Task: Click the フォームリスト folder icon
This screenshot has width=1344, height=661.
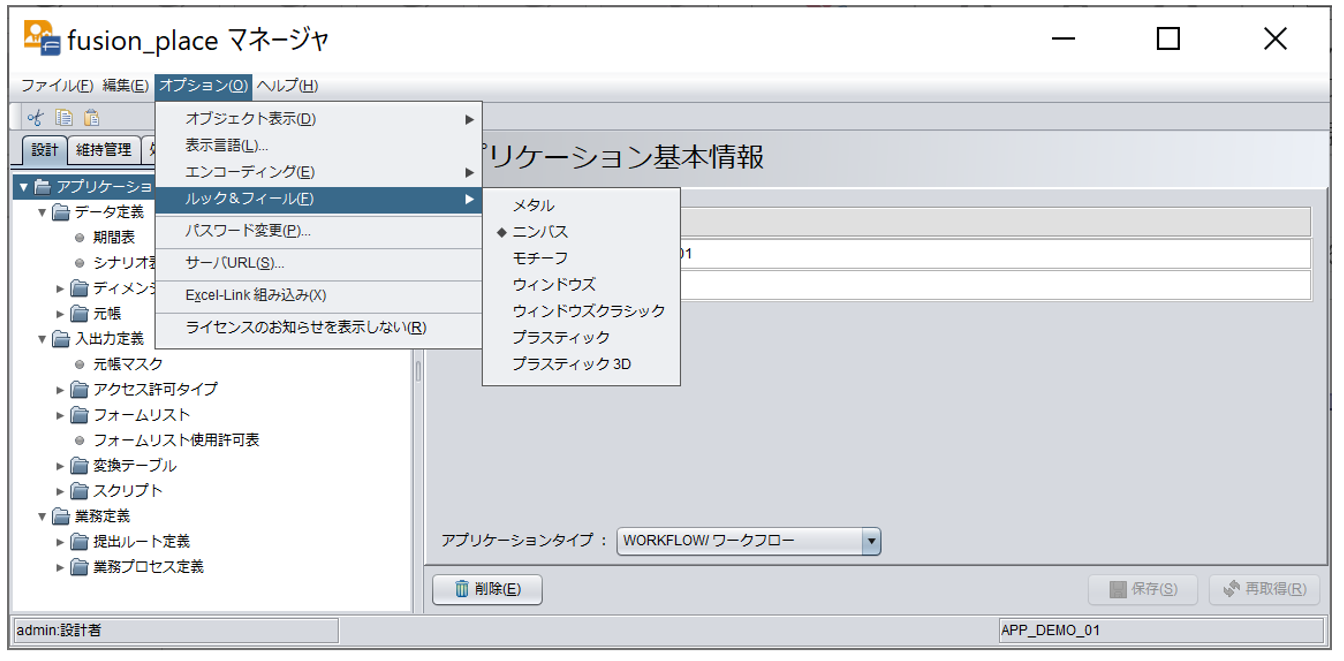Action: [80, 415]
